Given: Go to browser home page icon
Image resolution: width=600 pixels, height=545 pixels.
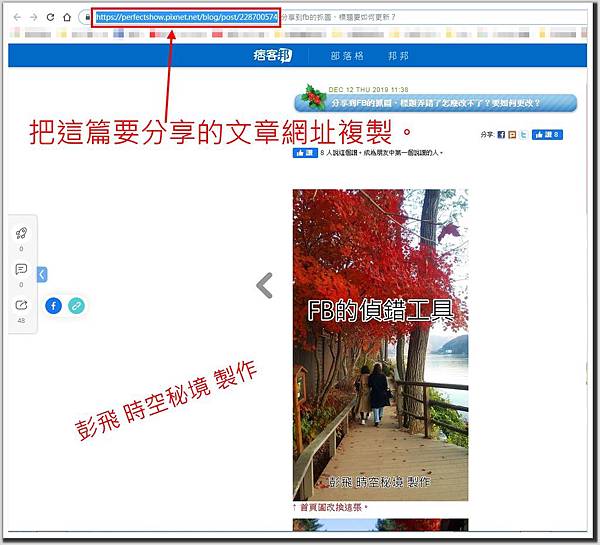Looking at the screenshot, I should 67,17.
